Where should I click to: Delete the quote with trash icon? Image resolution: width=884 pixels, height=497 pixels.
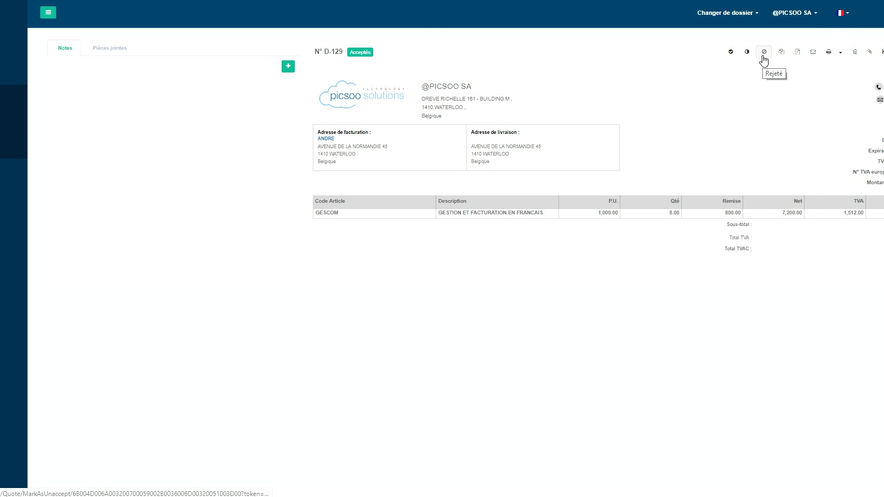855,51
